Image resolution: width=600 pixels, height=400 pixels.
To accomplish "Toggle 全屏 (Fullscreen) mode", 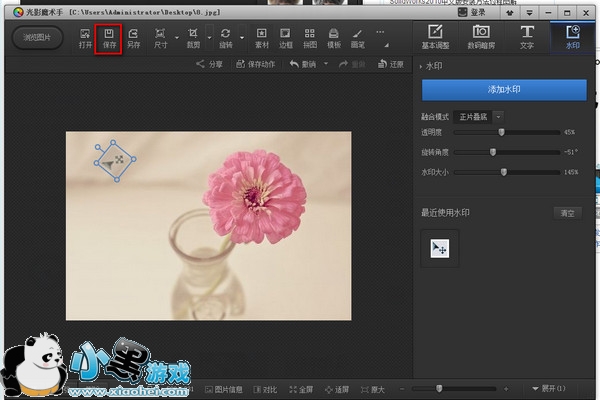I will [300, 388].
